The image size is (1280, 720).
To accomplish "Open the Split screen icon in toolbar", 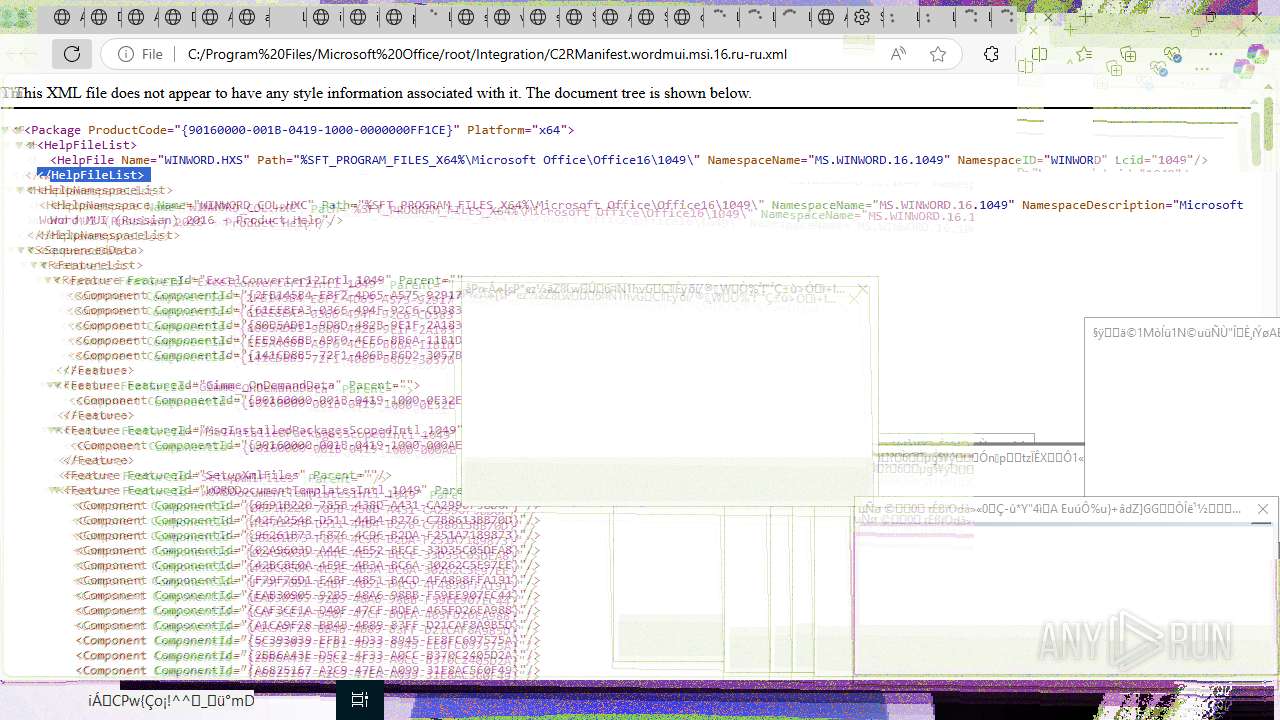I will [x=1039, y=54].
